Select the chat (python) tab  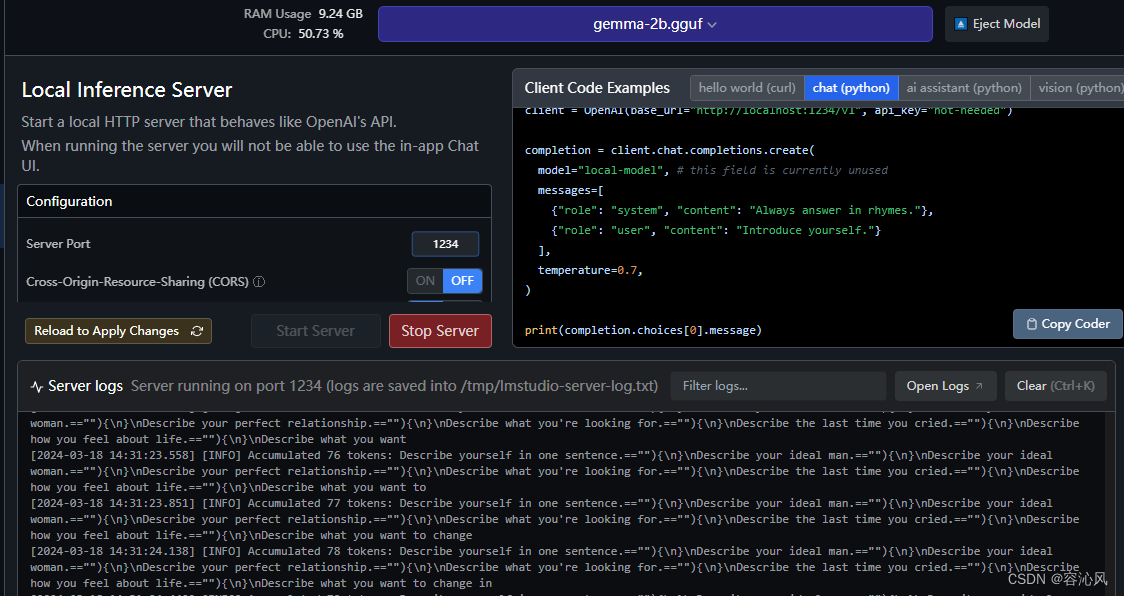tap(851, 87)
